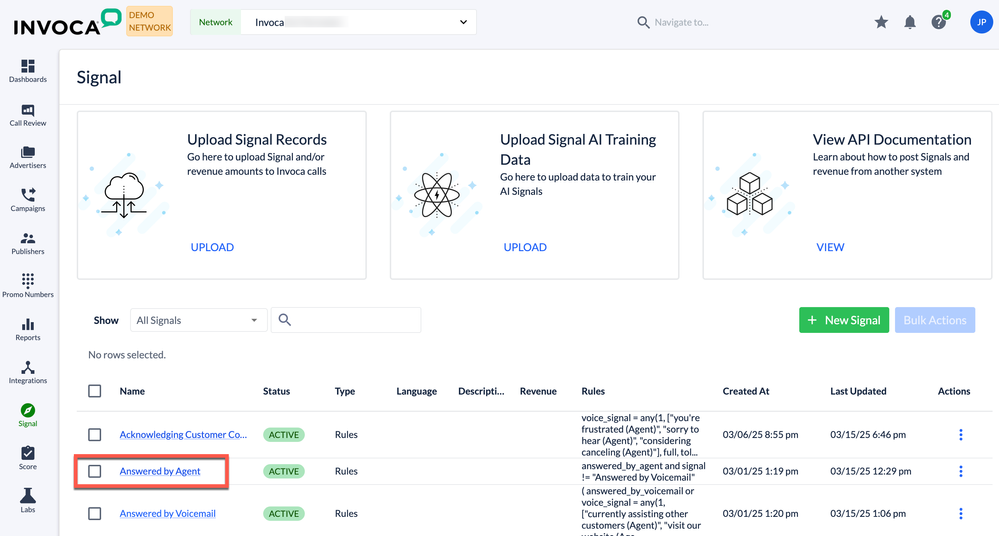999x536 pixels.
Task: Open Labs flask icon
Action: click(28, 500)
